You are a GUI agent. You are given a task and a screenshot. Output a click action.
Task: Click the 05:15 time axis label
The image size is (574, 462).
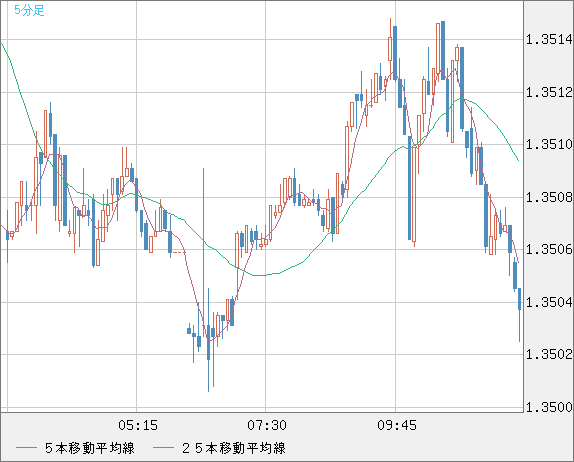(x=138, y=425)
